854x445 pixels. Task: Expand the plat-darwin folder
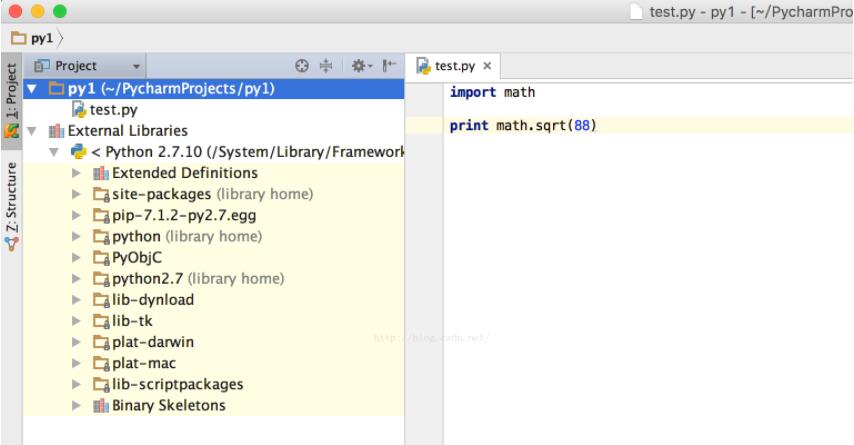[76, 342]
